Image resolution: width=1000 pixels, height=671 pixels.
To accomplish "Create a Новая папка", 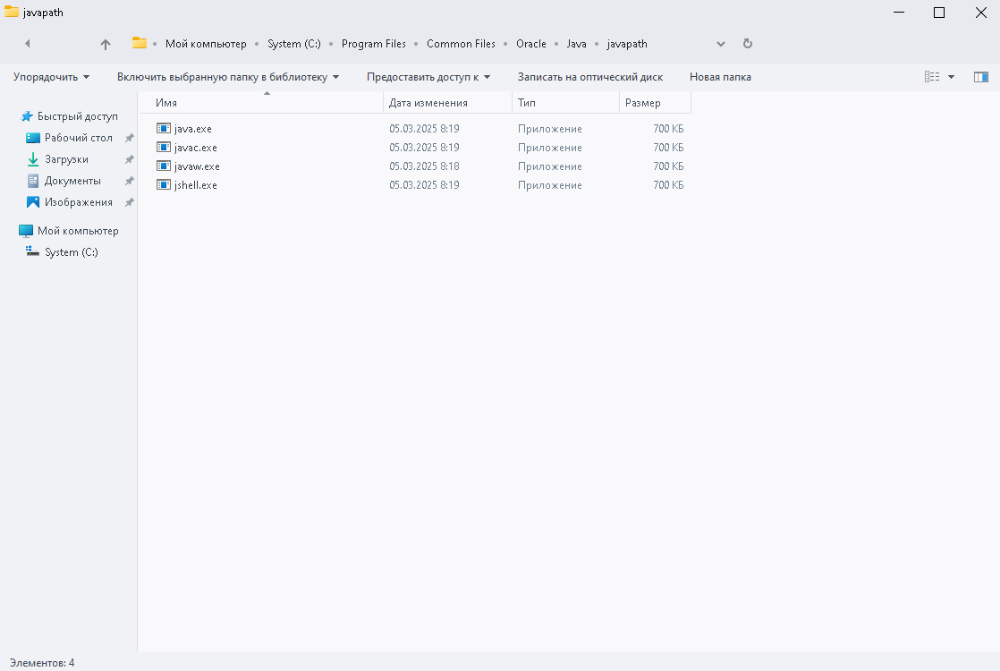I will tap(720, 77).
